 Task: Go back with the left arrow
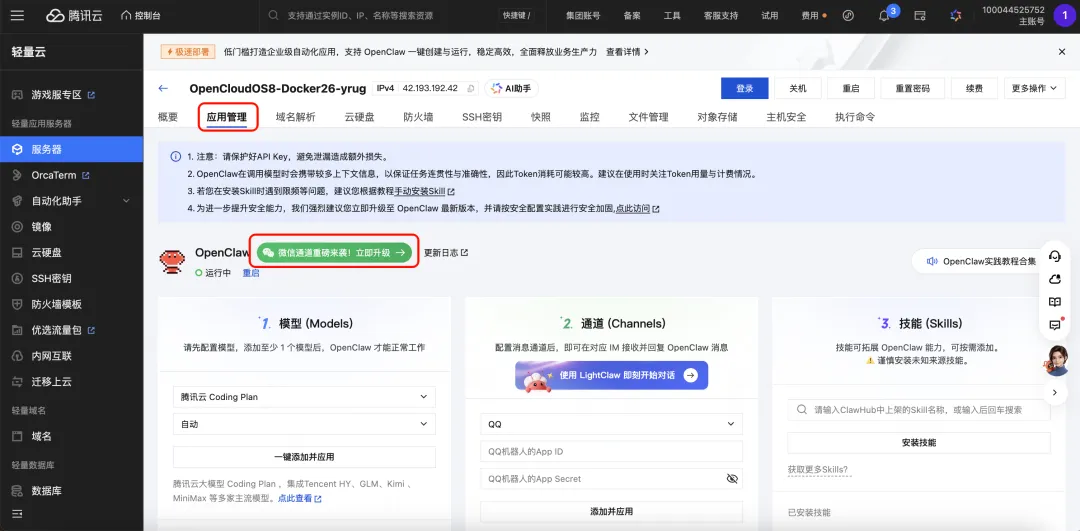[x=163, y=88]
